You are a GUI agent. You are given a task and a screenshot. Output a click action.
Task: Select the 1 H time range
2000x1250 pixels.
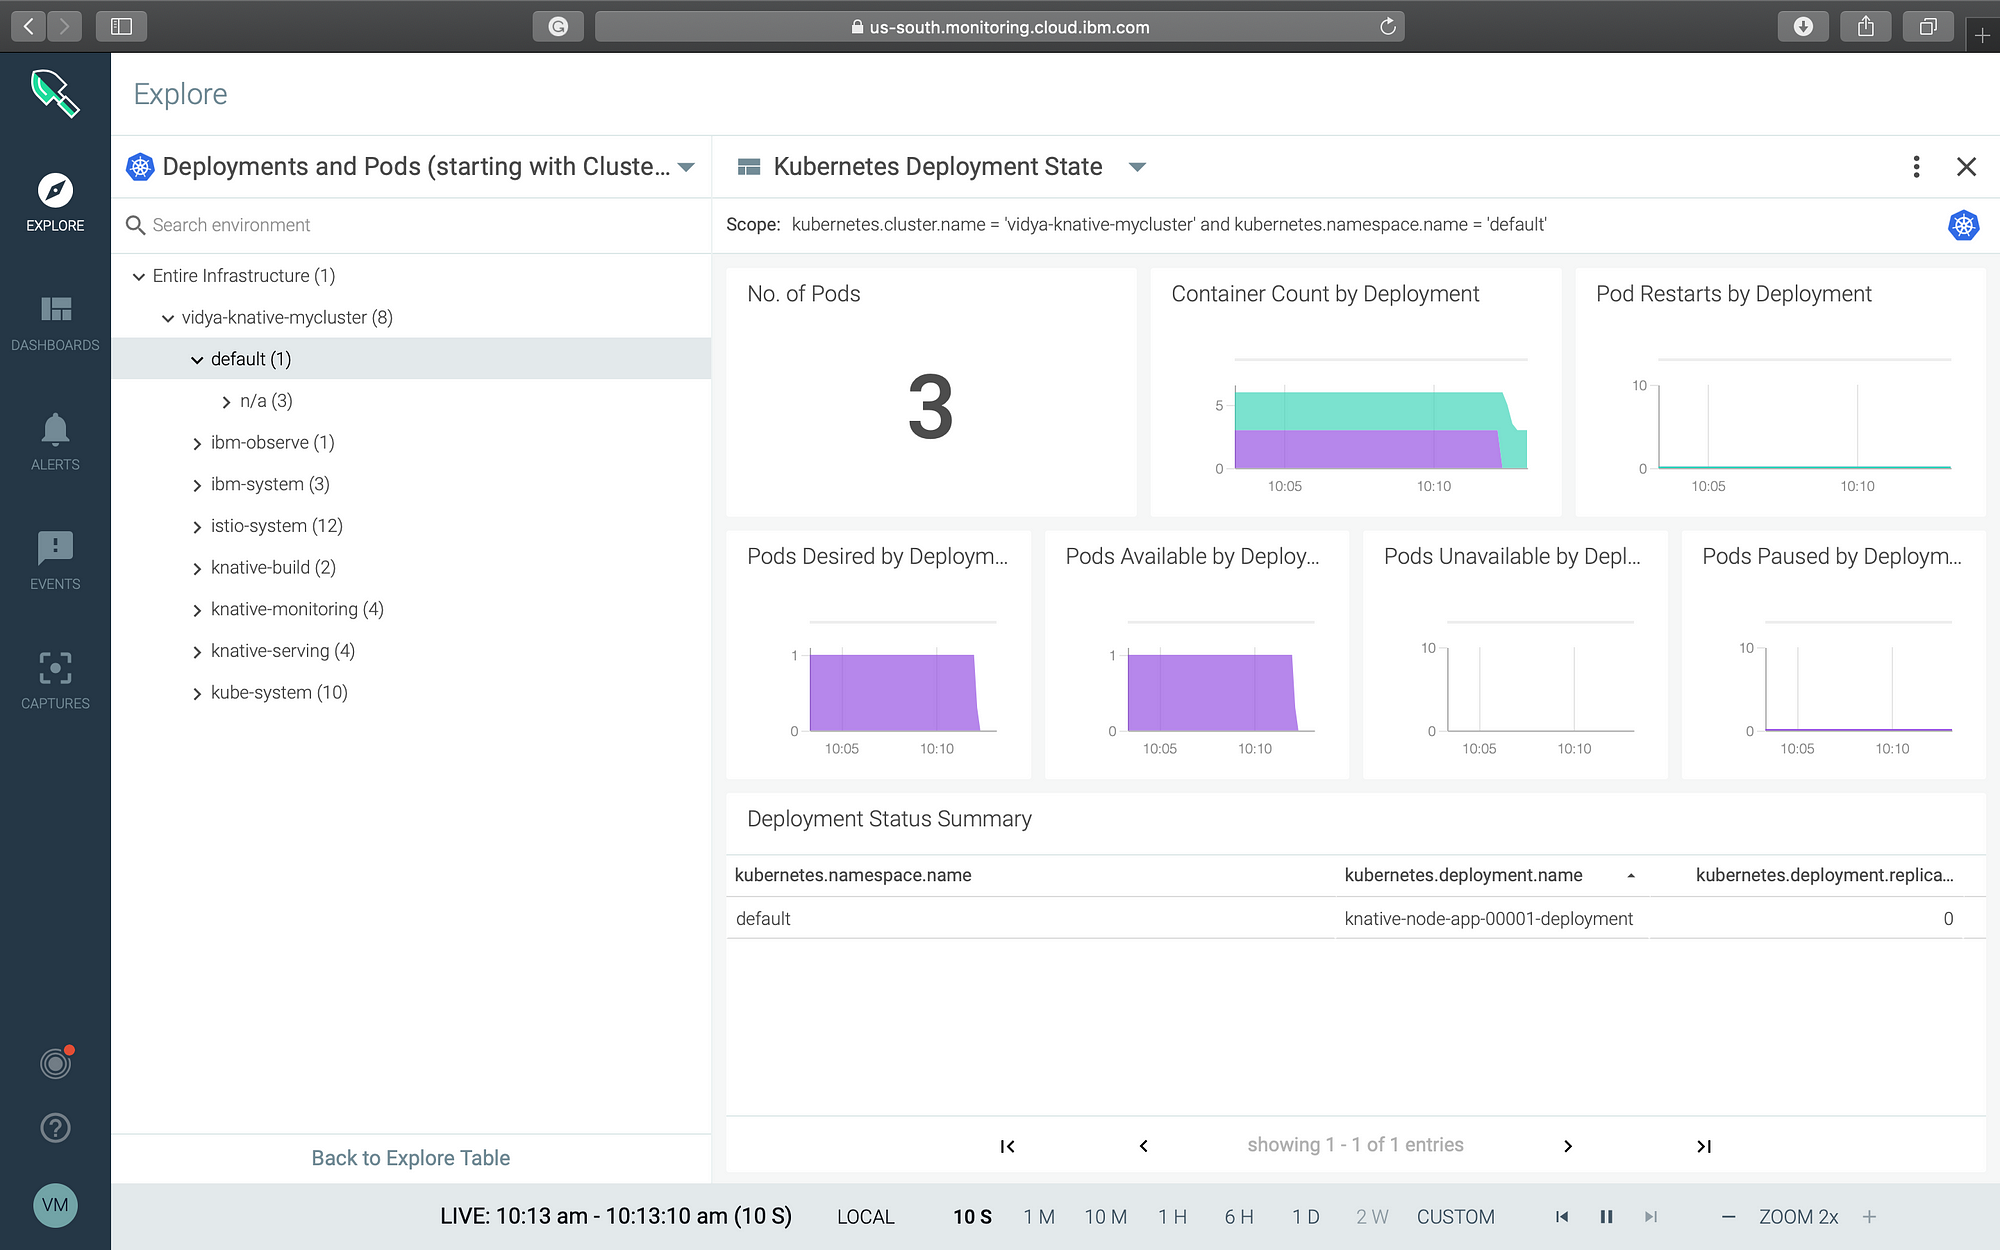pyautogui.click(x=1172, y=1217)
